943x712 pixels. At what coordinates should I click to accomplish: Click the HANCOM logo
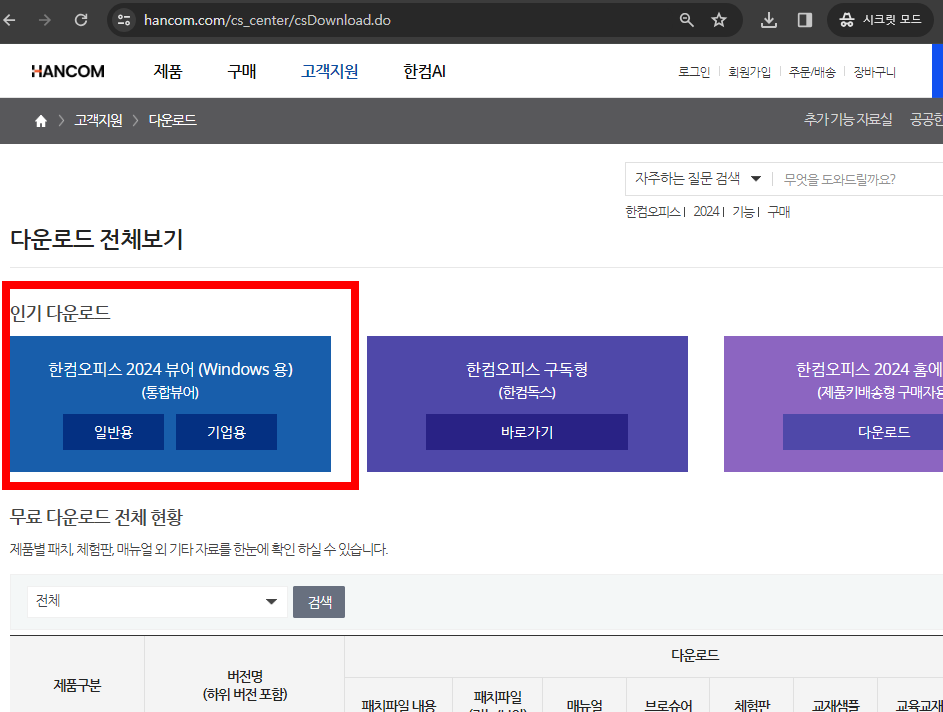67,70
